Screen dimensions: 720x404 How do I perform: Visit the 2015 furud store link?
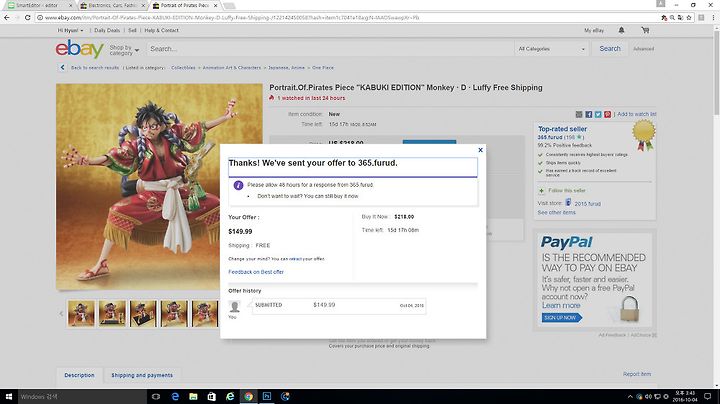coord(587,203)
